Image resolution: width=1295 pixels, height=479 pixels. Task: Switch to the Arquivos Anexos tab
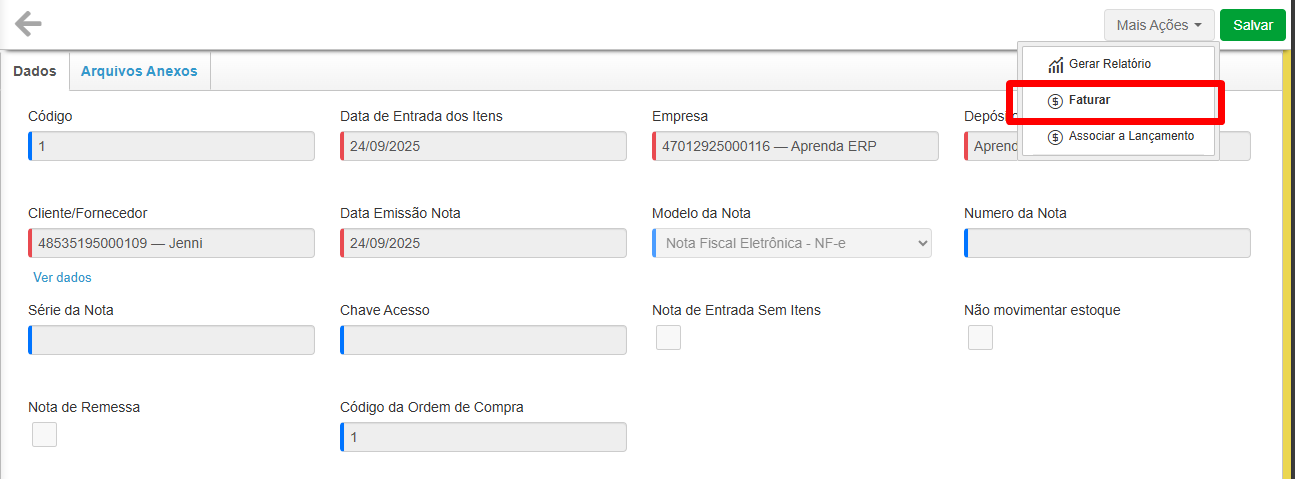[x=139, y=71]
